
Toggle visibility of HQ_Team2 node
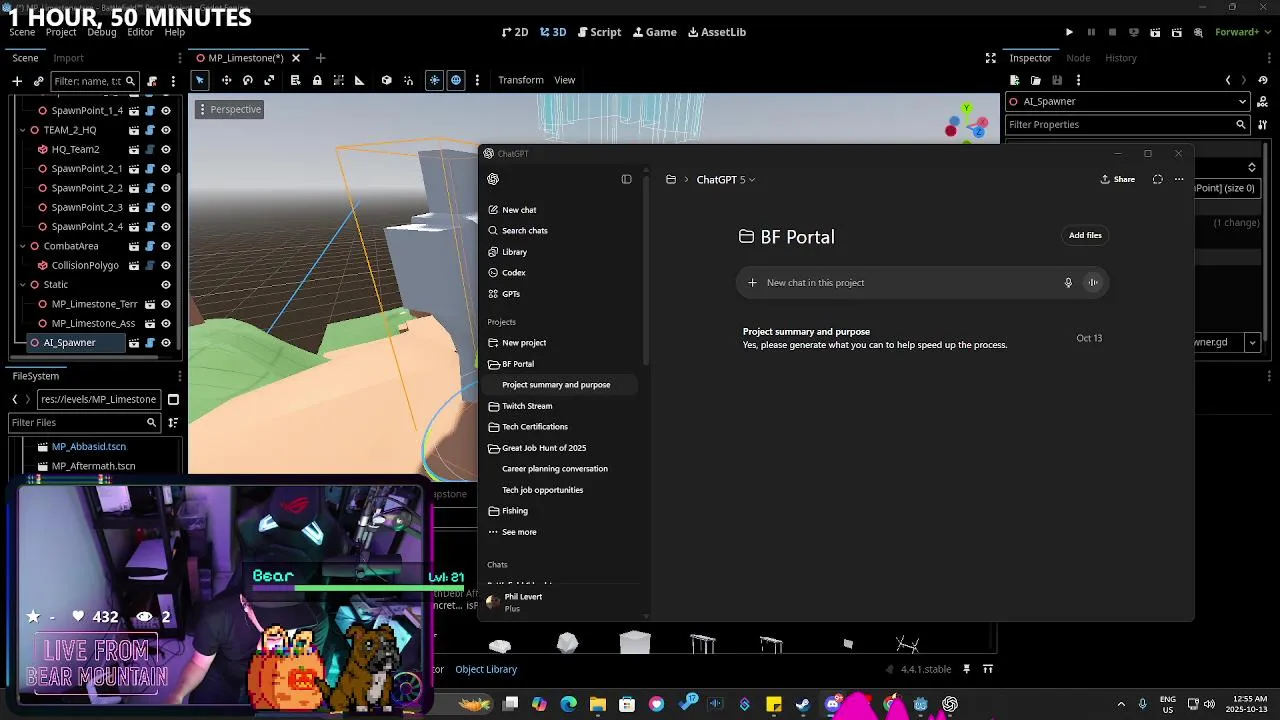(166, 150)
